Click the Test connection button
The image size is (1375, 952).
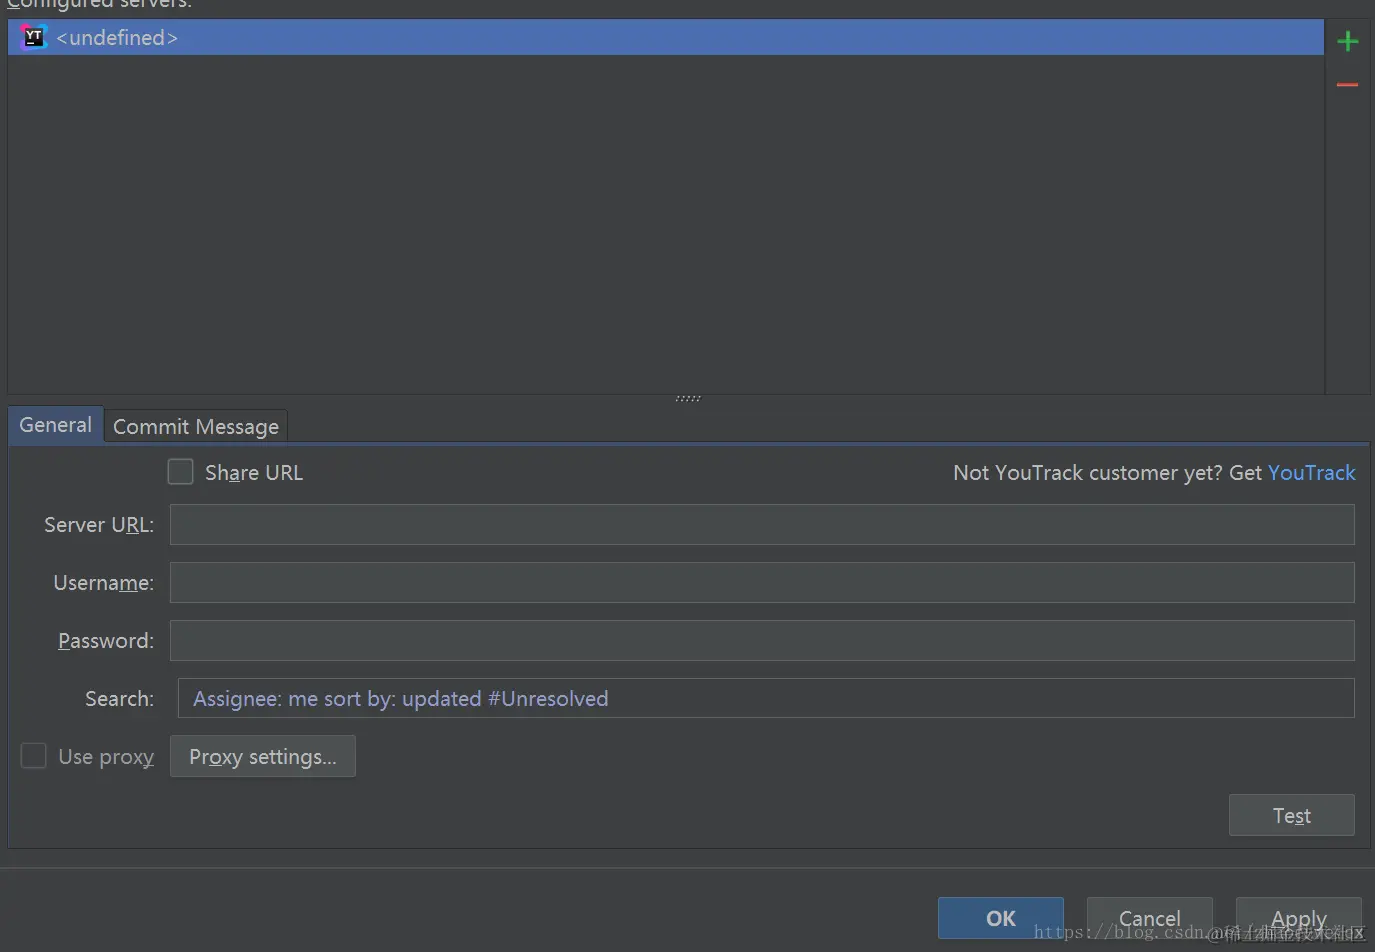pyautogui.click(x=1291, y=815)
